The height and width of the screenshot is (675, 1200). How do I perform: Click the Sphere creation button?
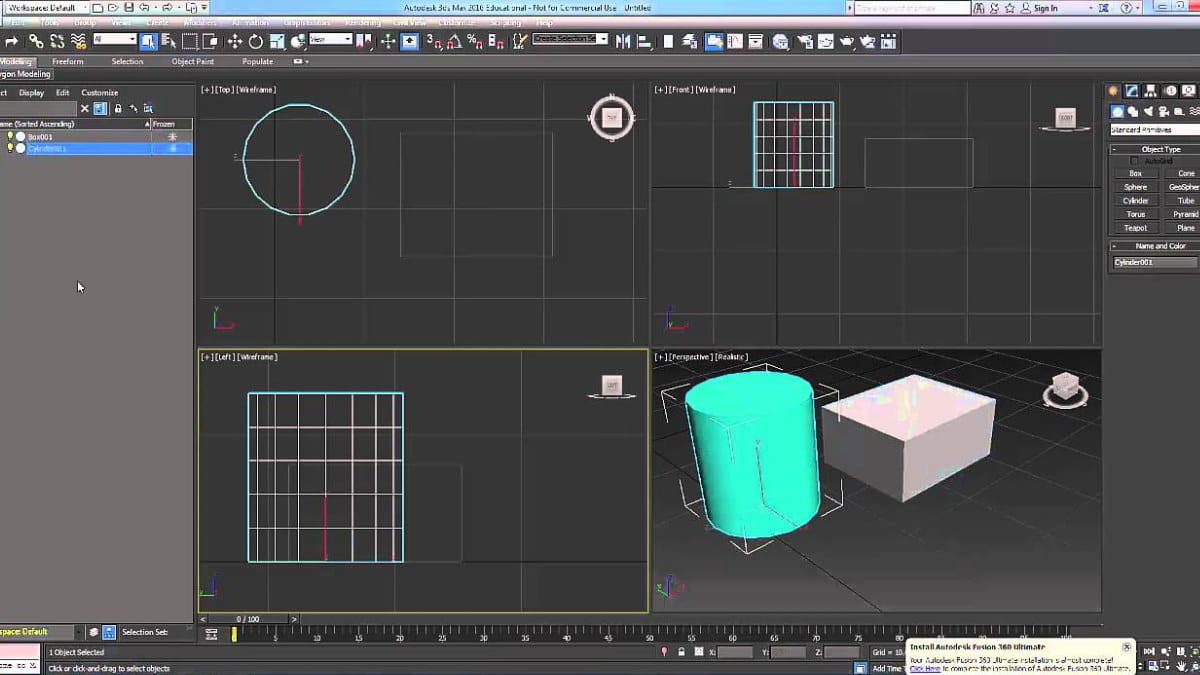[1134, 186]
